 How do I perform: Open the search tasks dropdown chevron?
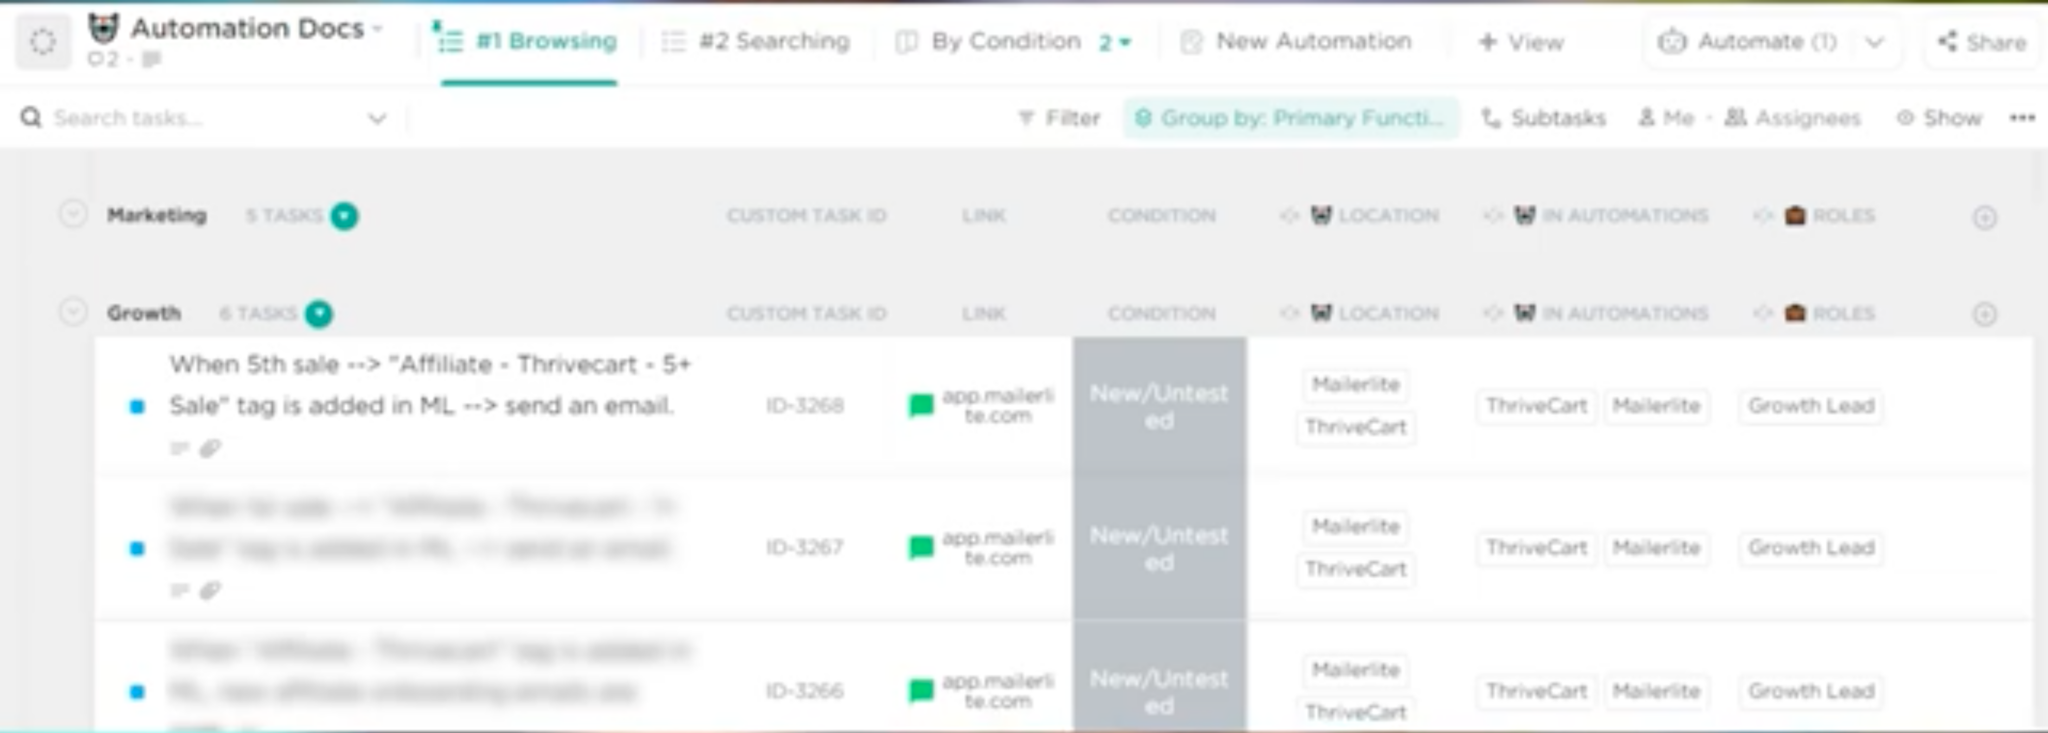pyautogui.click(x=377, y=119)
